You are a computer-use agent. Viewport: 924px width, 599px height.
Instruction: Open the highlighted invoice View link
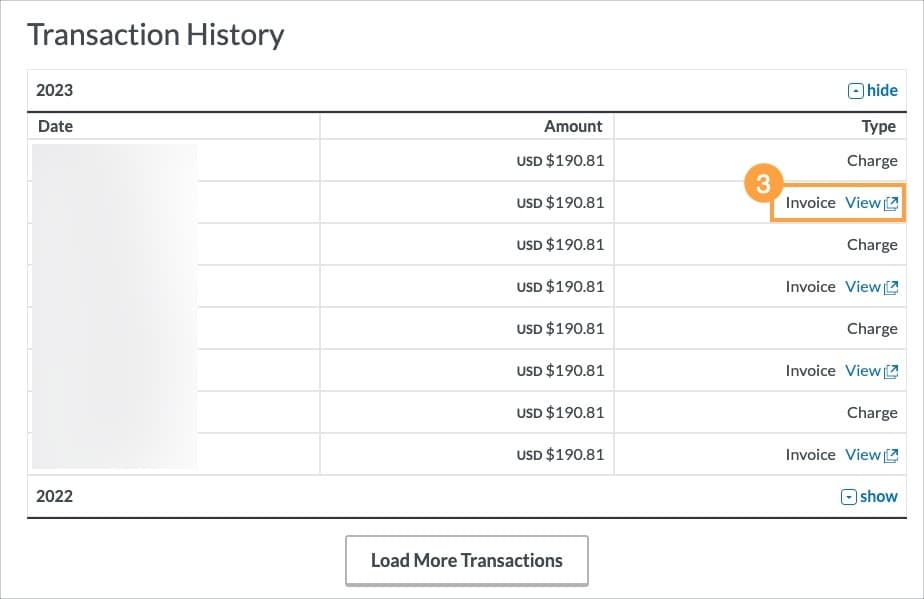tap(863, 202)
